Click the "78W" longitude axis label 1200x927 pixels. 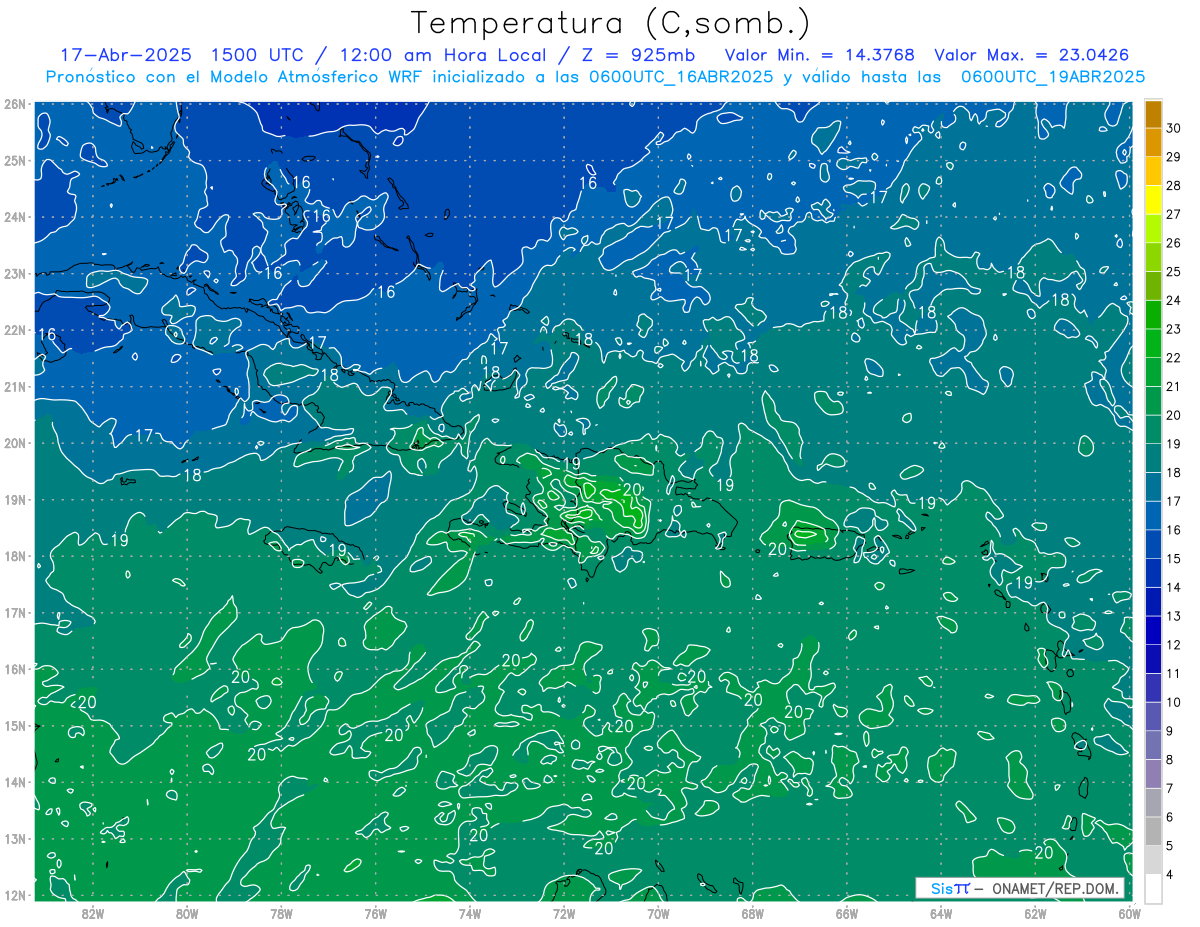(281, 913)
